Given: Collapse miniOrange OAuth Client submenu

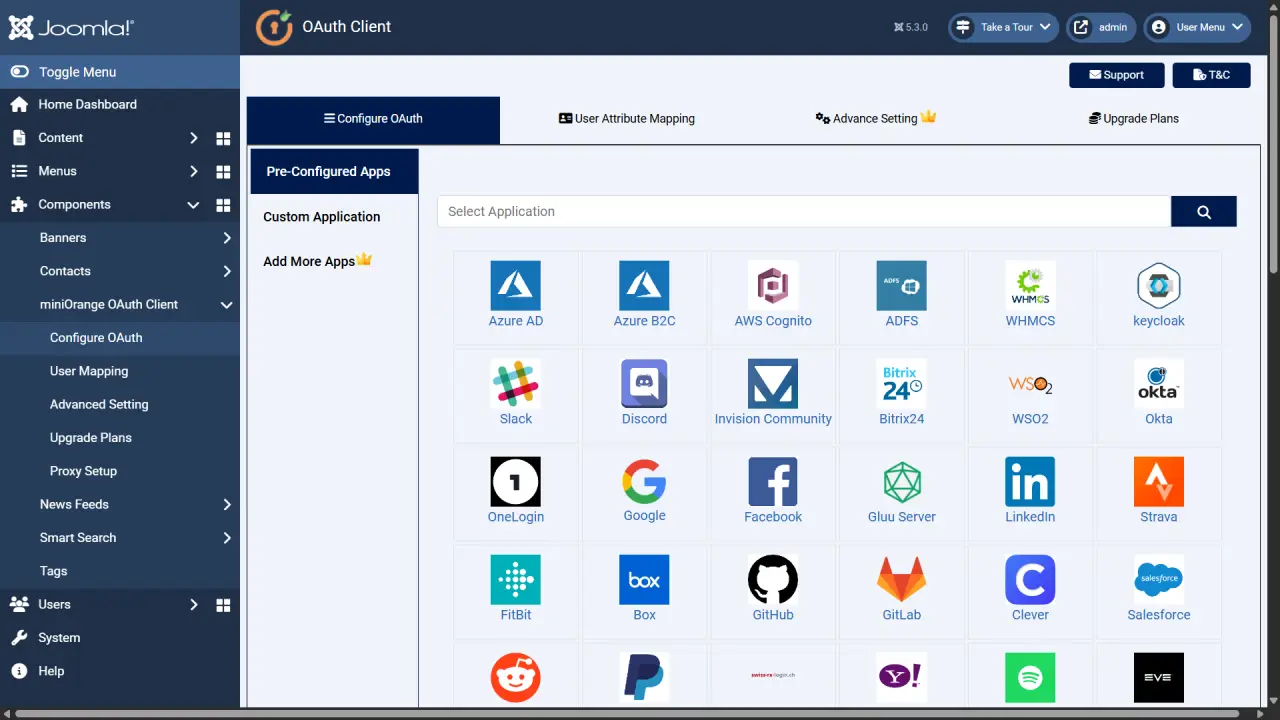Looking at the screenshot, I should pyautogui.click(x=227, y=305).
